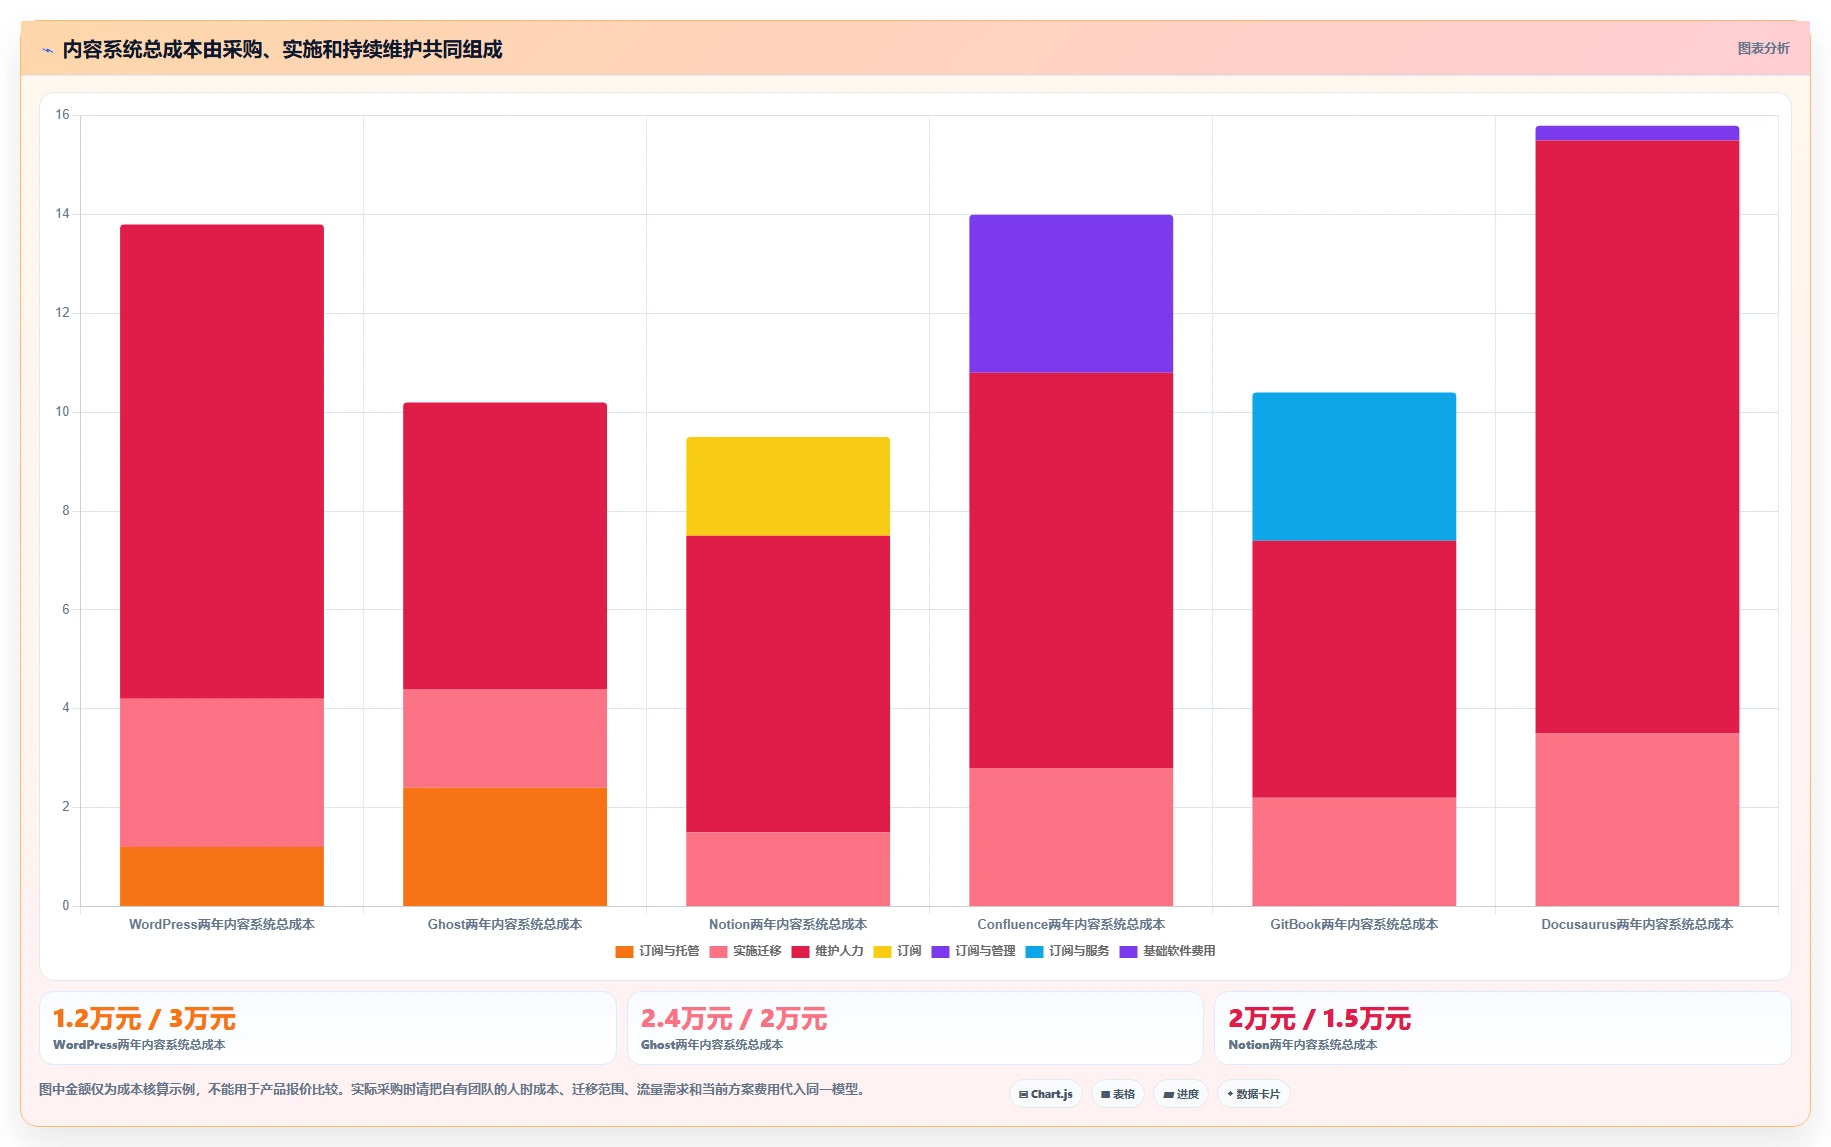Click the Notion两年内容系统总成本 axis label

pos(788,924)
